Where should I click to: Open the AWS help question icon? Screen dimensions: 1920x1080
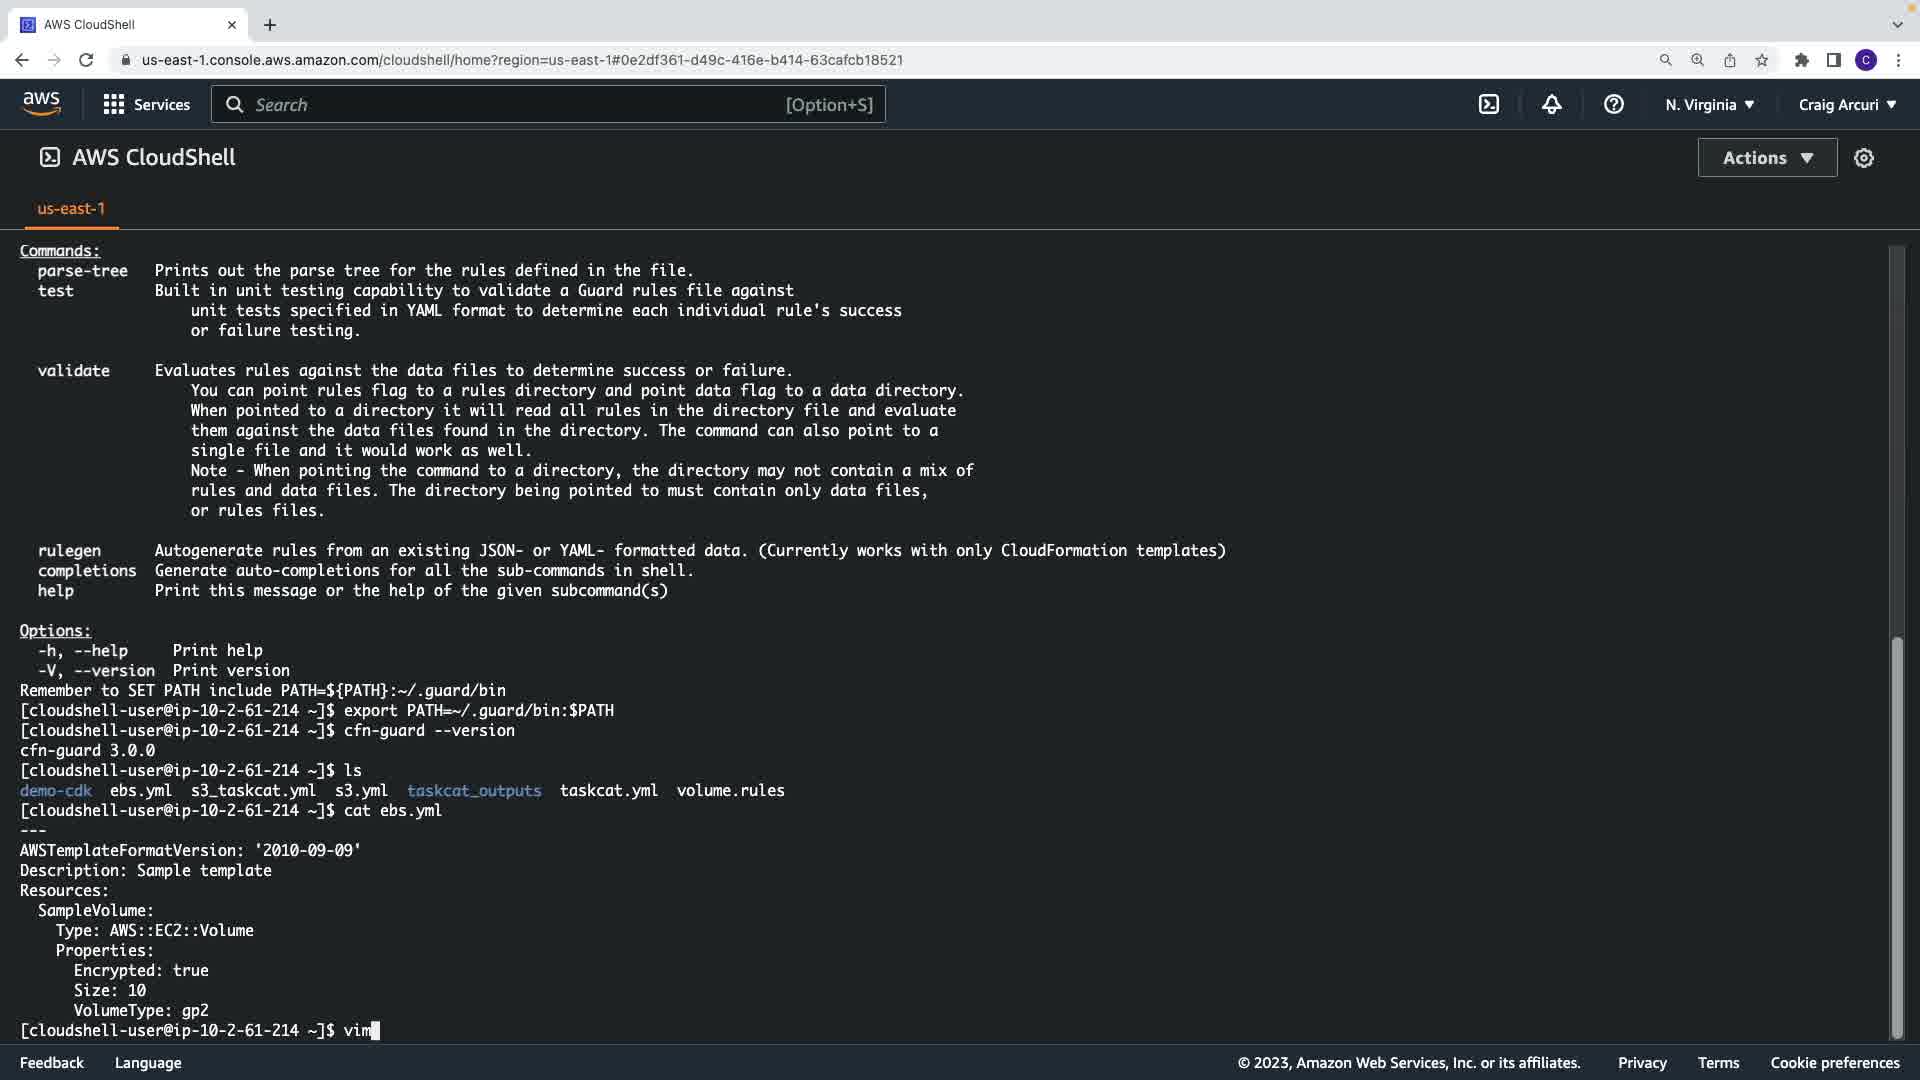(x=1613, y=104)
